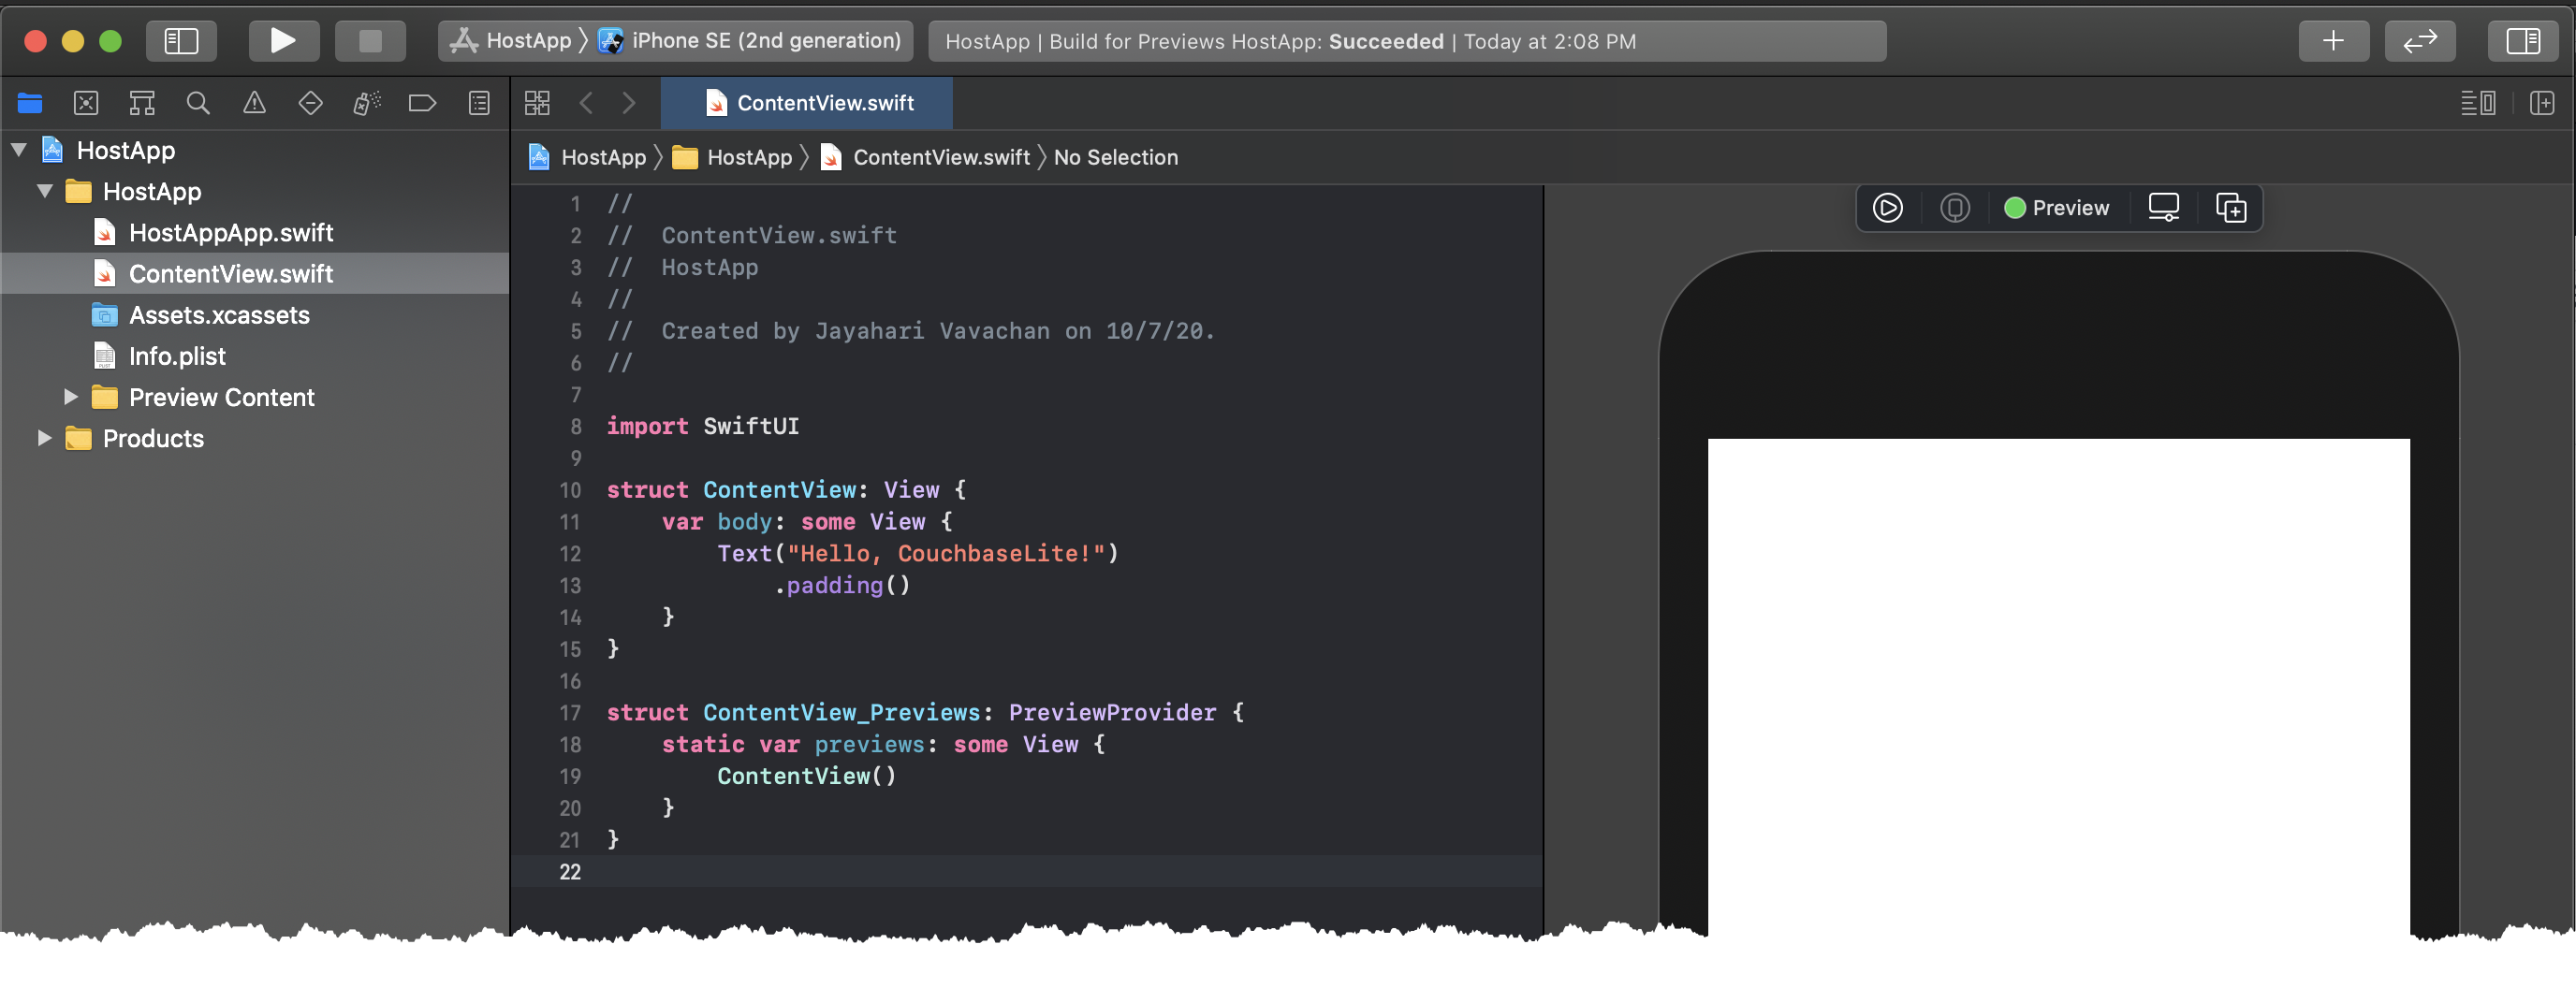
Task: Click the Stop button in toolbar
Action: (370, 41)
